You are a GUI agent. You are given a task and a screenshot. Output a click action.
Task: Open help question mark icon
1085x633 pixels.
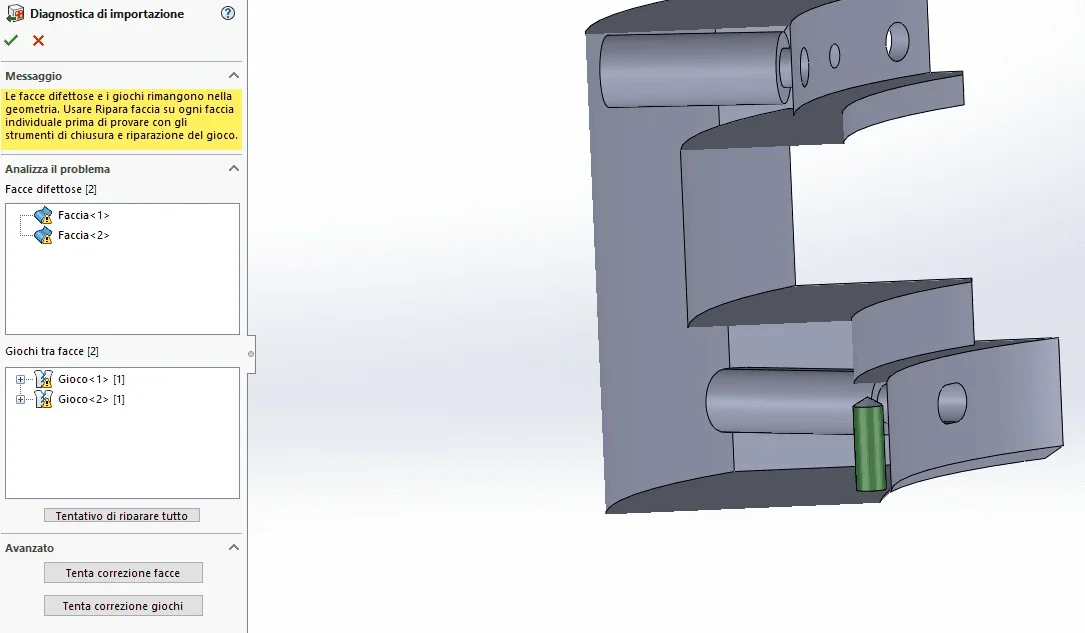point(228,13)
